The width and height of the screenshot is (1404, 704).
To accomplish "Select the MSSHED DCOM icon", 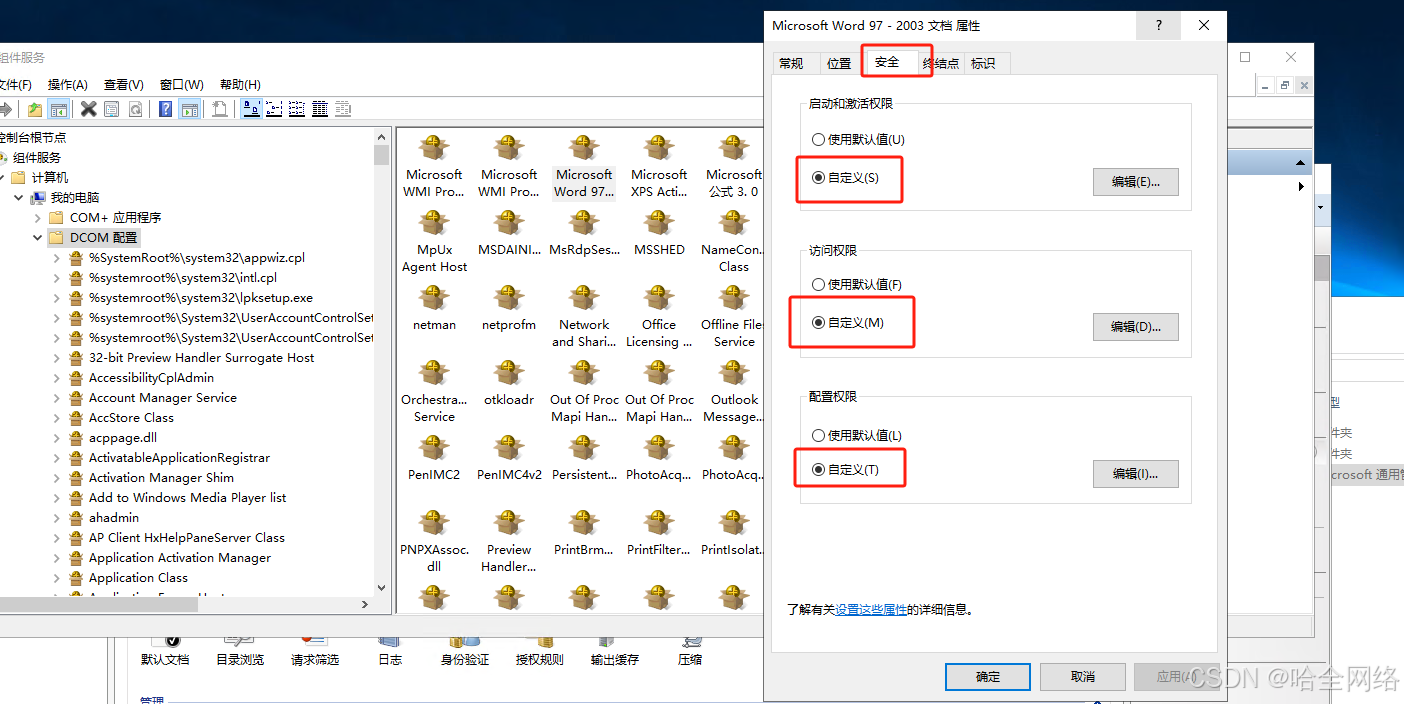I will point(659,233).
